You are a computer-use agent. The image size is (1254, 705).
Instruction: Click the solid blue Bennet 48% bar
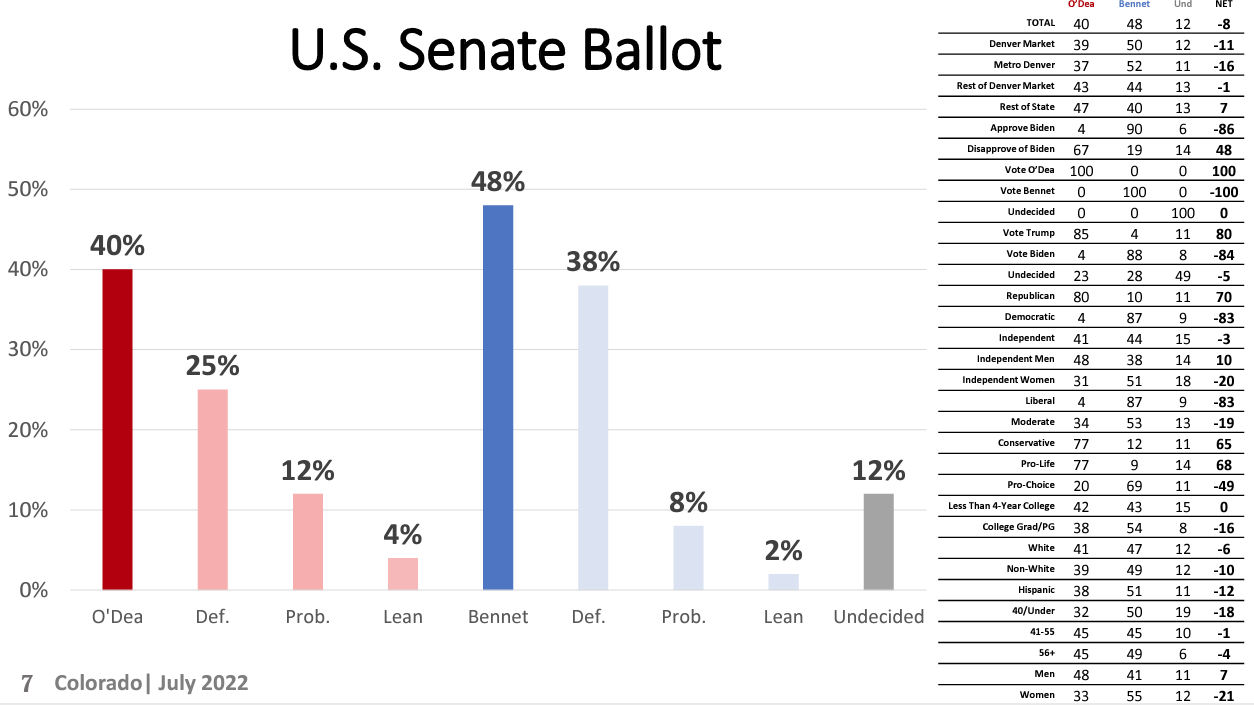click(498, 397)
